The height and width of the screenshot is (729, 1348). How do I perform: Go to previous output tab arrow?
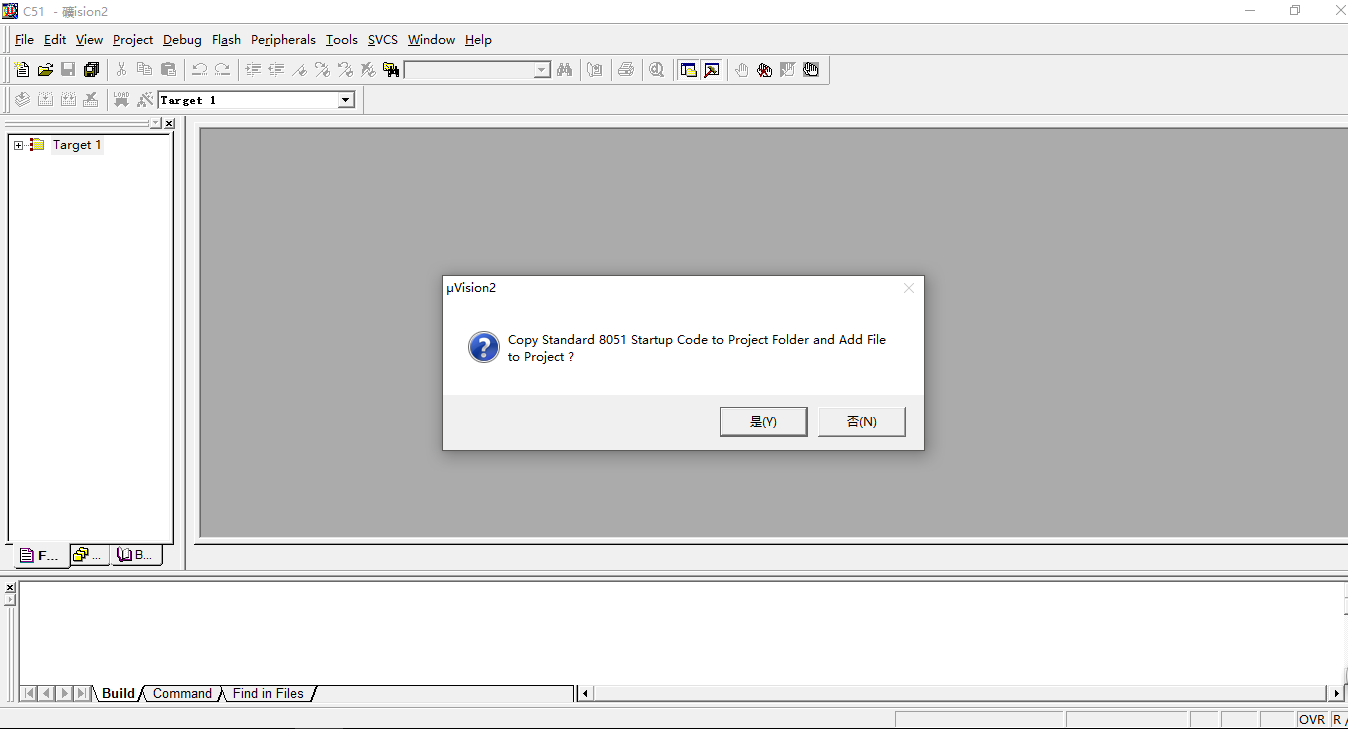tap(47, 693)
